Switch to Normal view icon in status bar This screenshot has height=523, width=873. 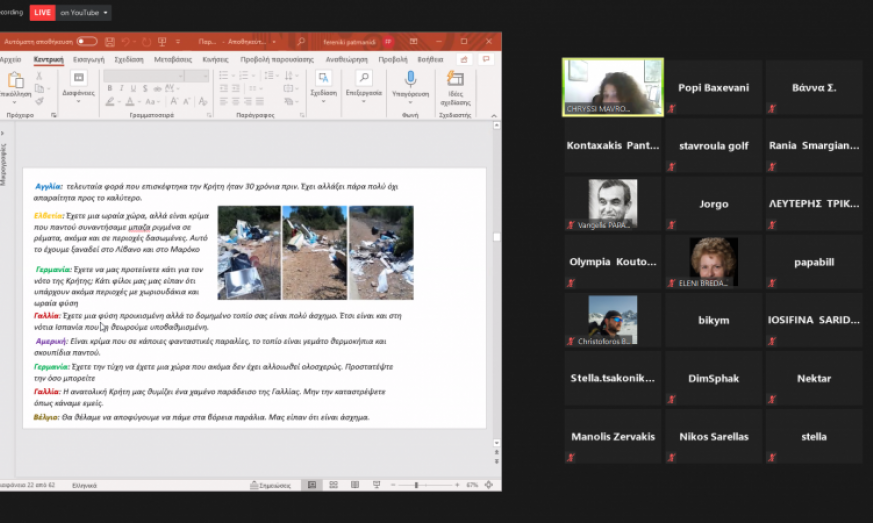point(312,485)
